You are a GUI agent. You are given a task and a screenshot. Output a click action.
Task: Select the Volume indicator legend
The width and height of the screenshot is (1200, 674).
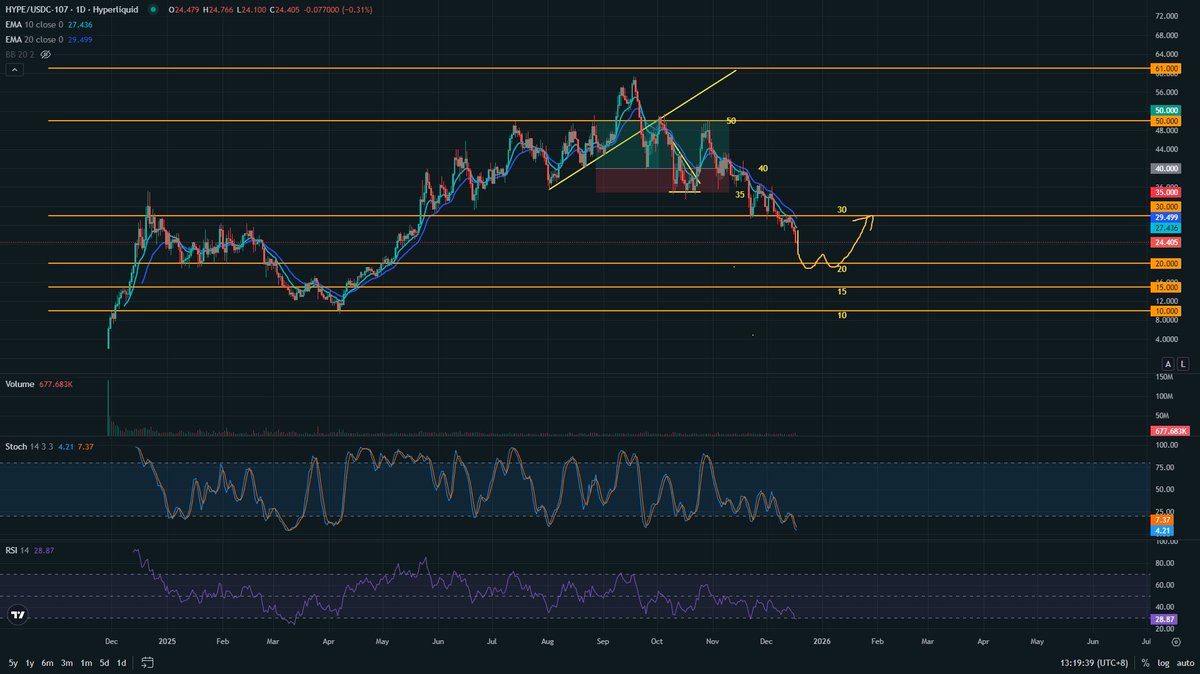point(21,385)
